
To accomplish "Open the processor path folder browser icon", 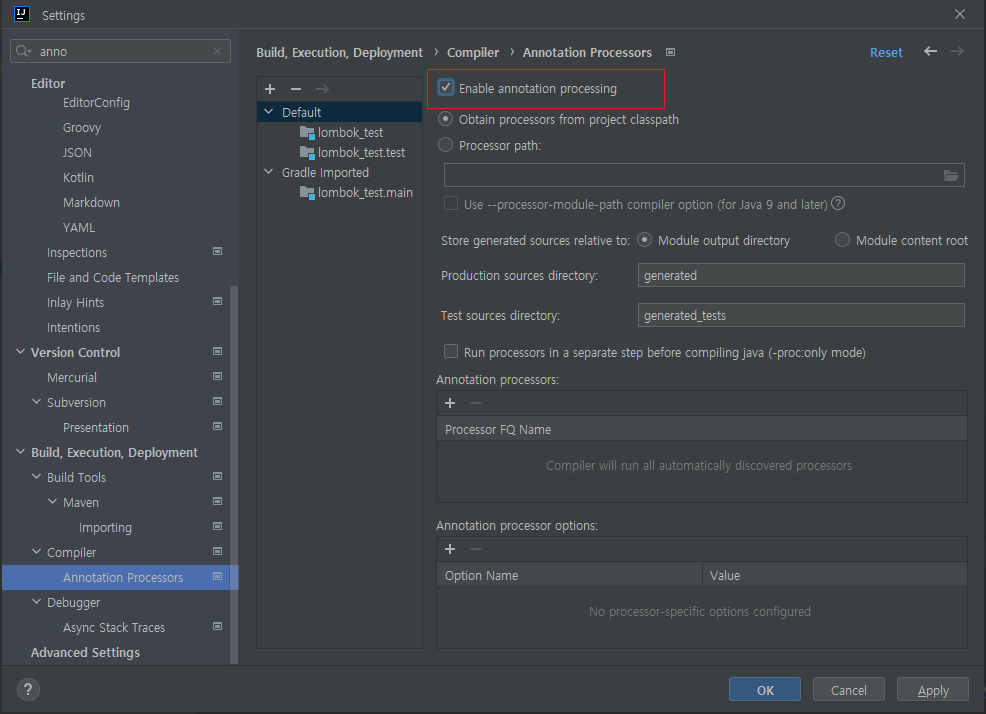I will pyautogui.click(x=951, y=174).
